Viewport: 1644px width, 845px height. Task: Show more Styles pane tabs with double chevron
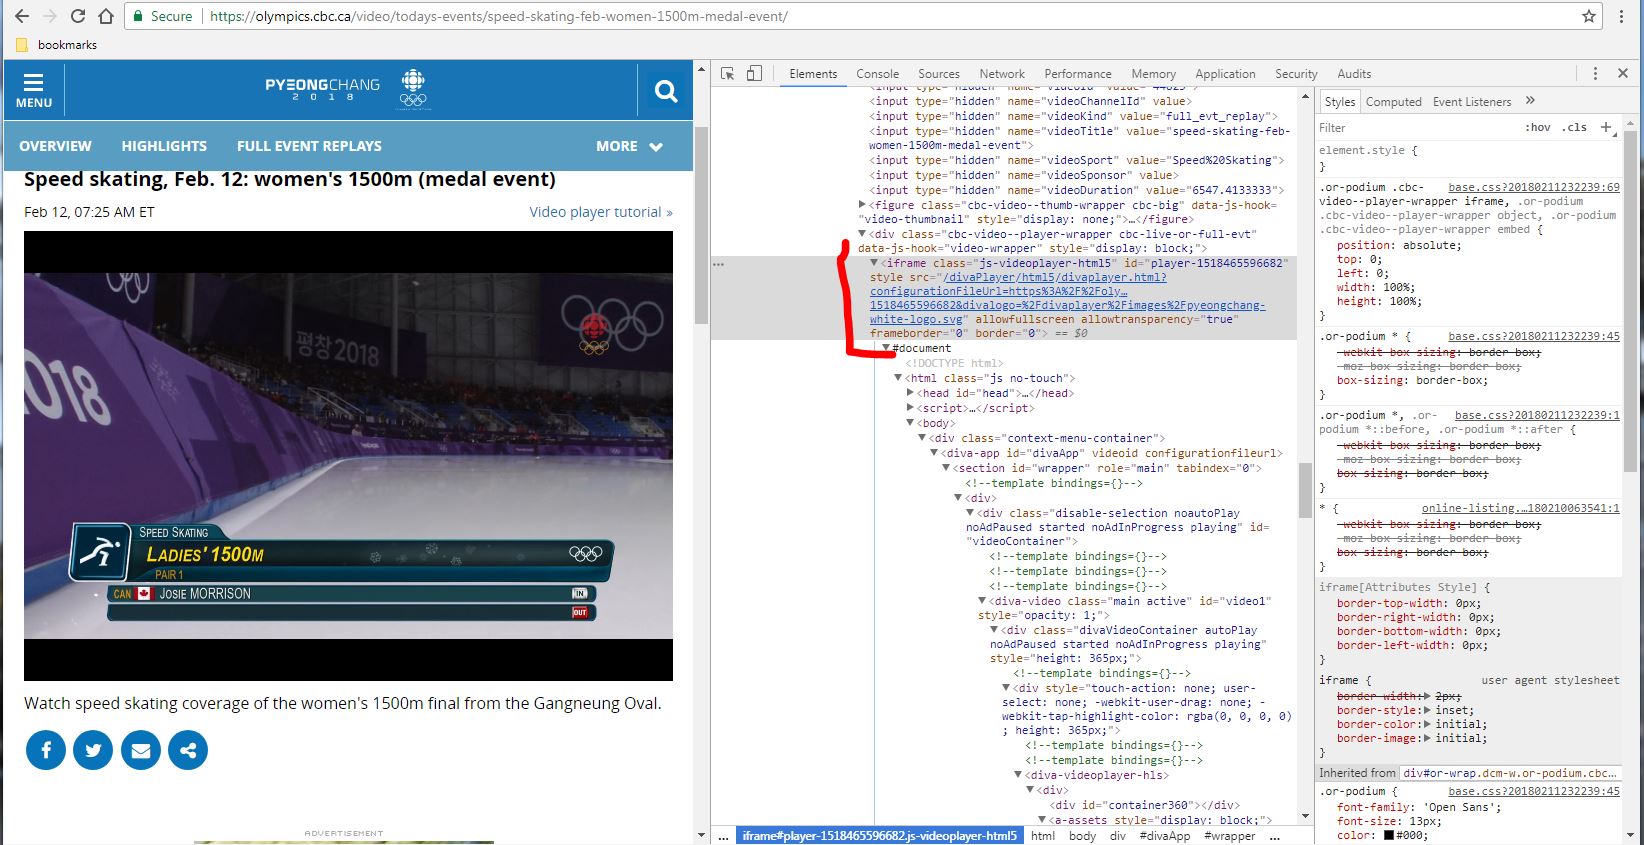[1530, 101]
